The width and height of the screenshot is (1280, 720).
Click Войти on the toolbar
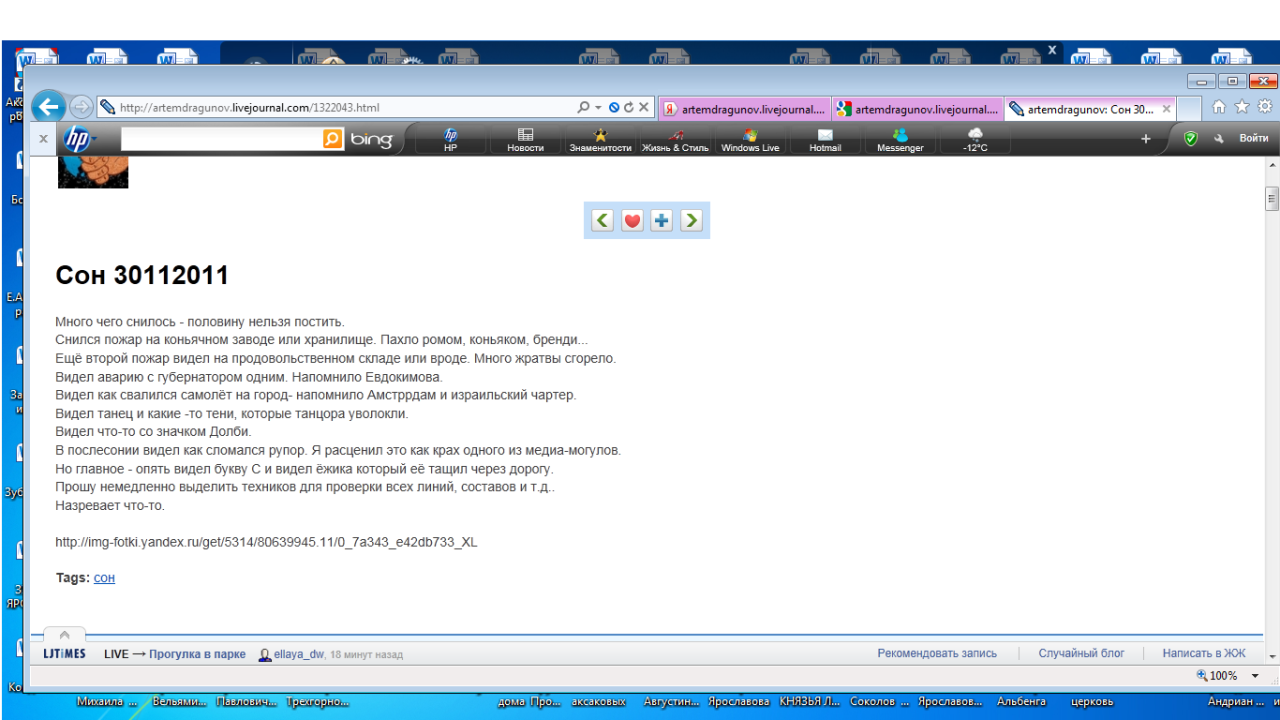tap(1254, 139)
